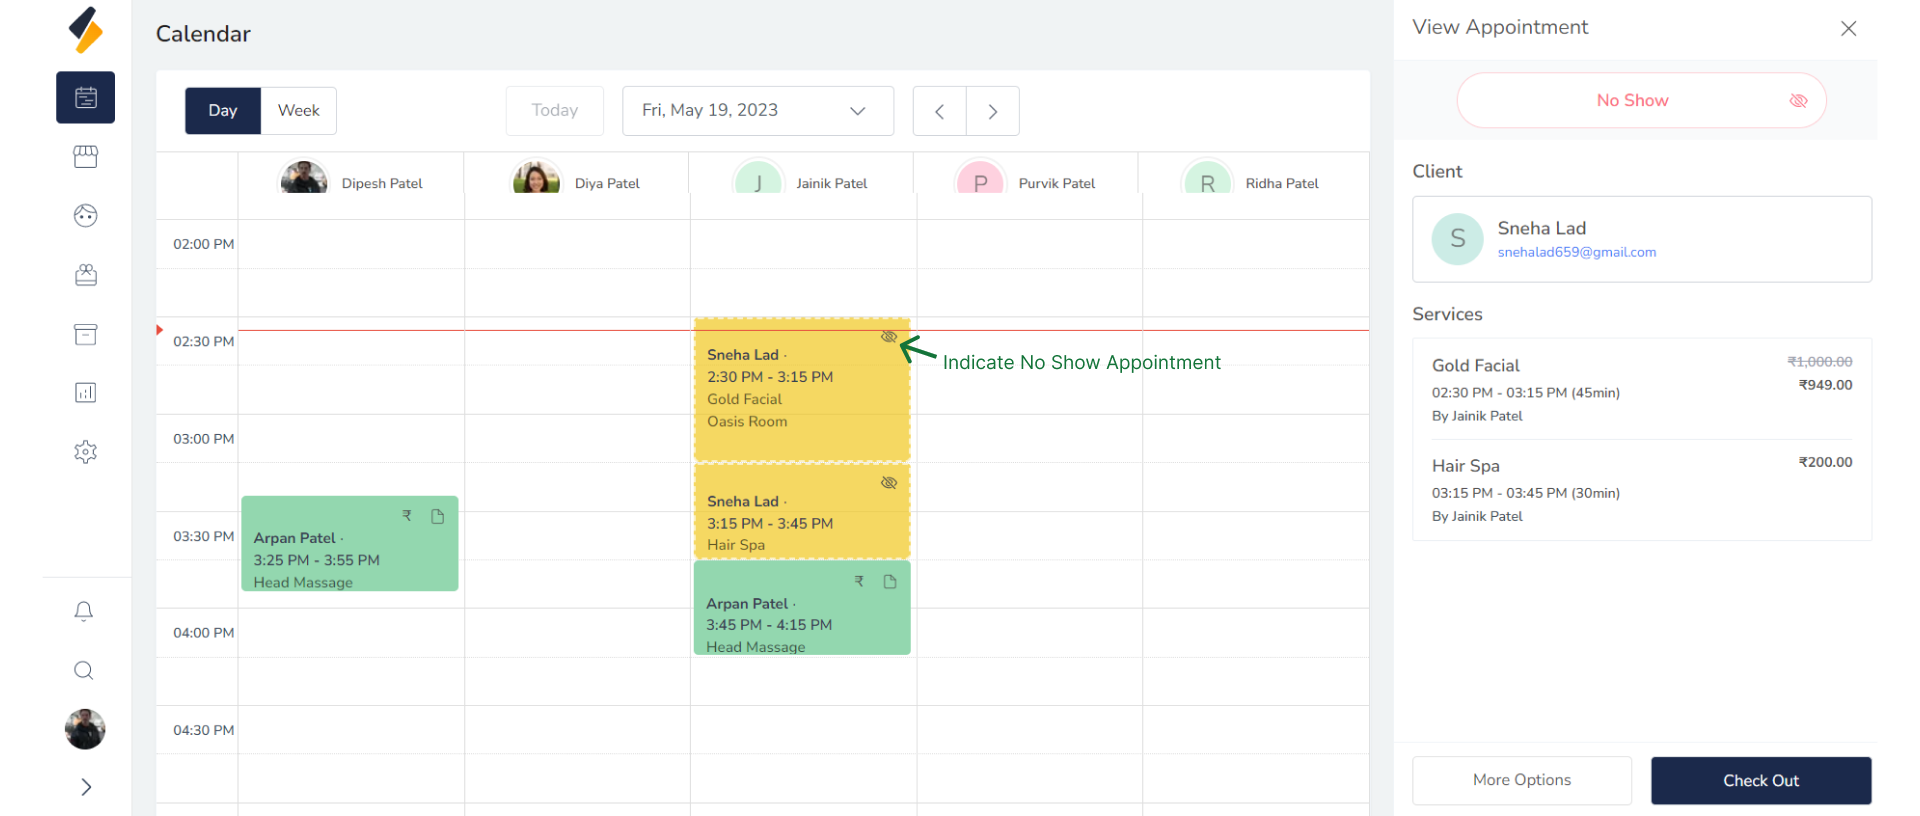Select the Day view tab
Image resolution: width=1920 pixels, height=816 pixels.
pyautogui.click(x=223, y=111)
